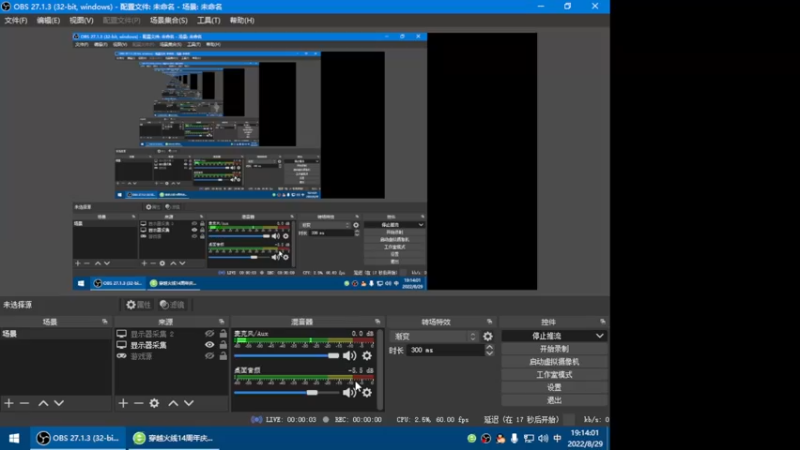This screenshot has width=800, height=450.
Task: Click the mixer panel vertical scrollbar
Action: tap(380, 369)
